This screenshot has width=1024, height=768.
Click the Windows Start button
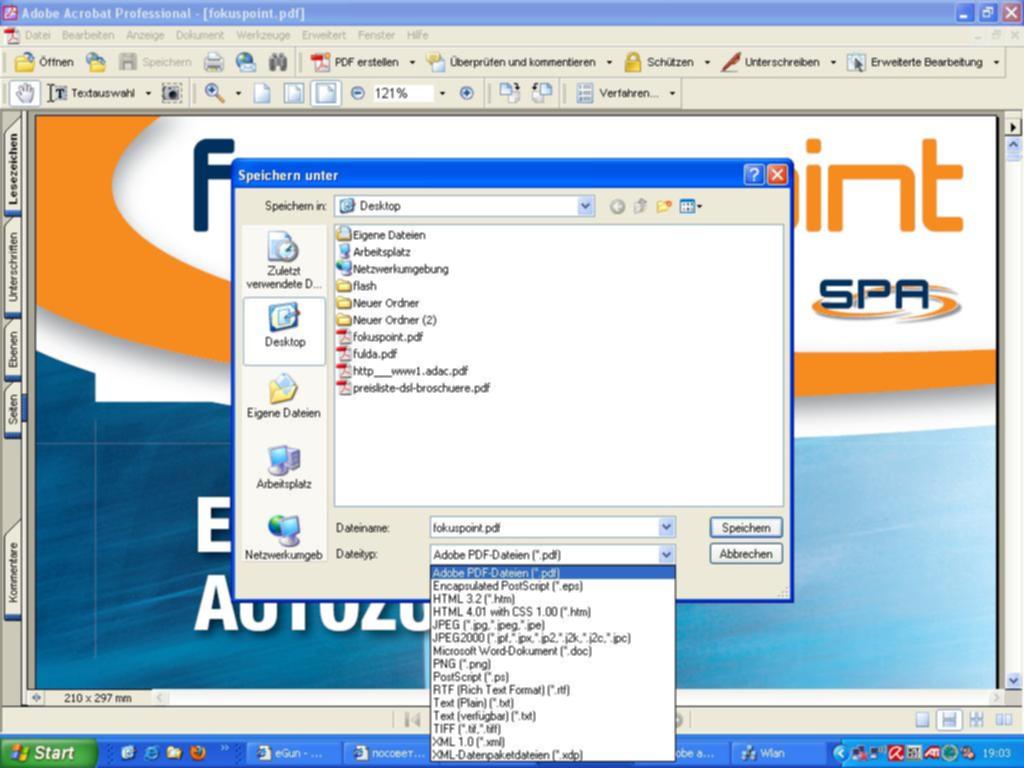tap(48, 753)
